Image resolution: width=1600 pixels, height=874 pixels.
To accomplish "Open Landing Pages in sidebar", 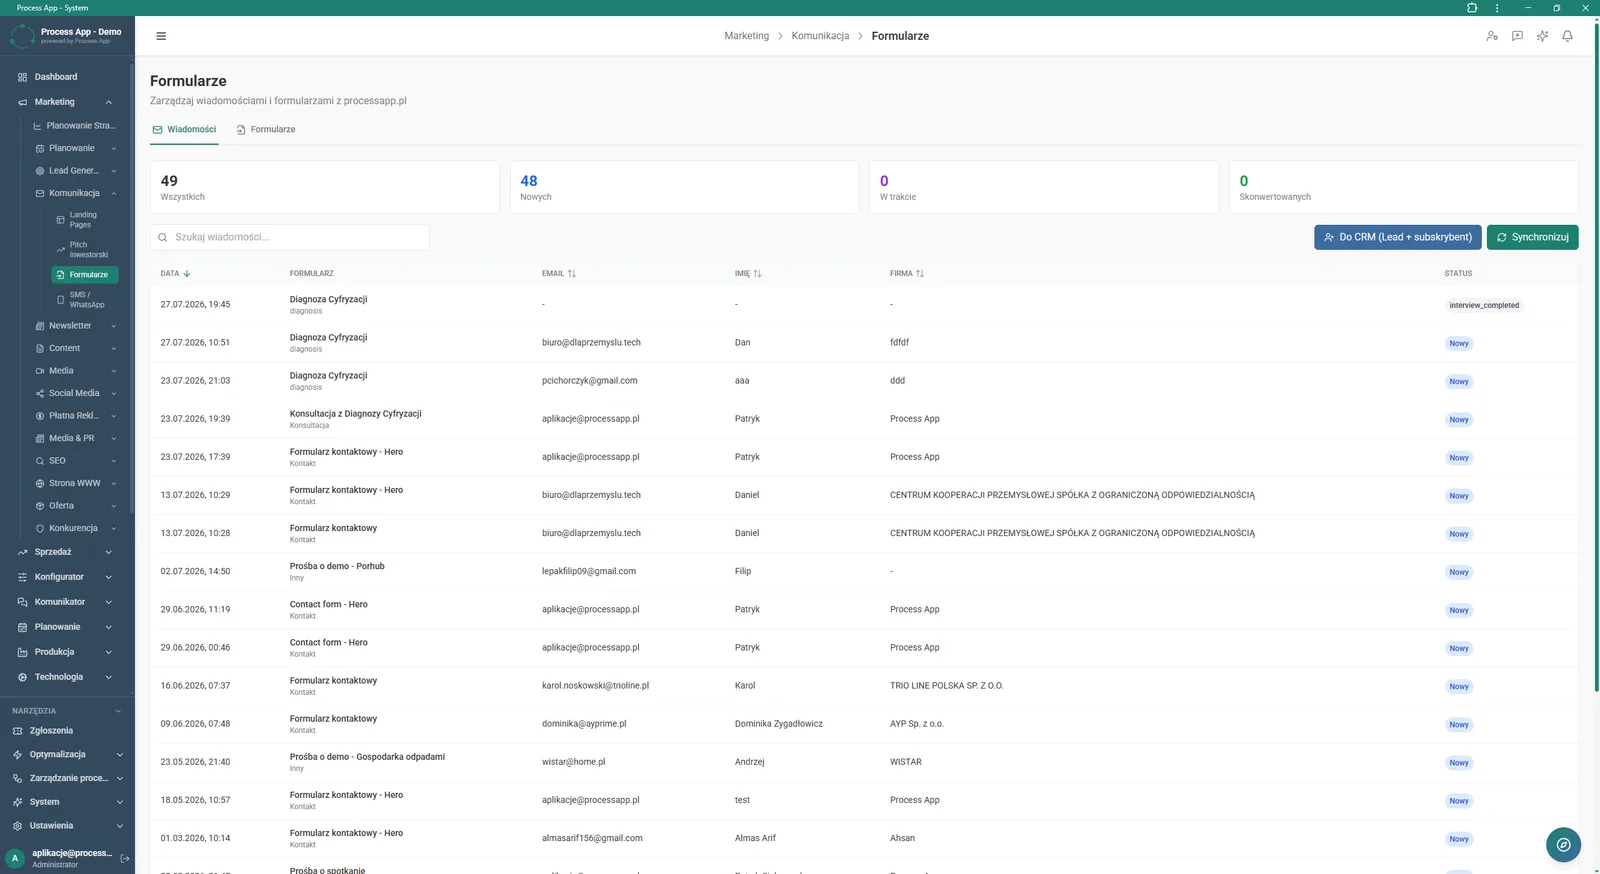I will click(84, 220).
